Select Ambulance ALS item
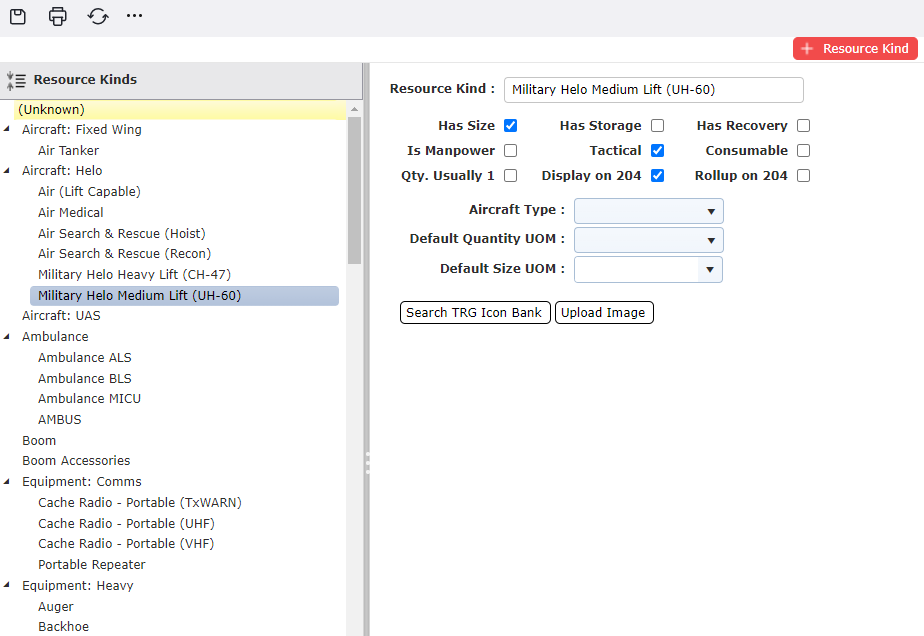 point(84,358)
